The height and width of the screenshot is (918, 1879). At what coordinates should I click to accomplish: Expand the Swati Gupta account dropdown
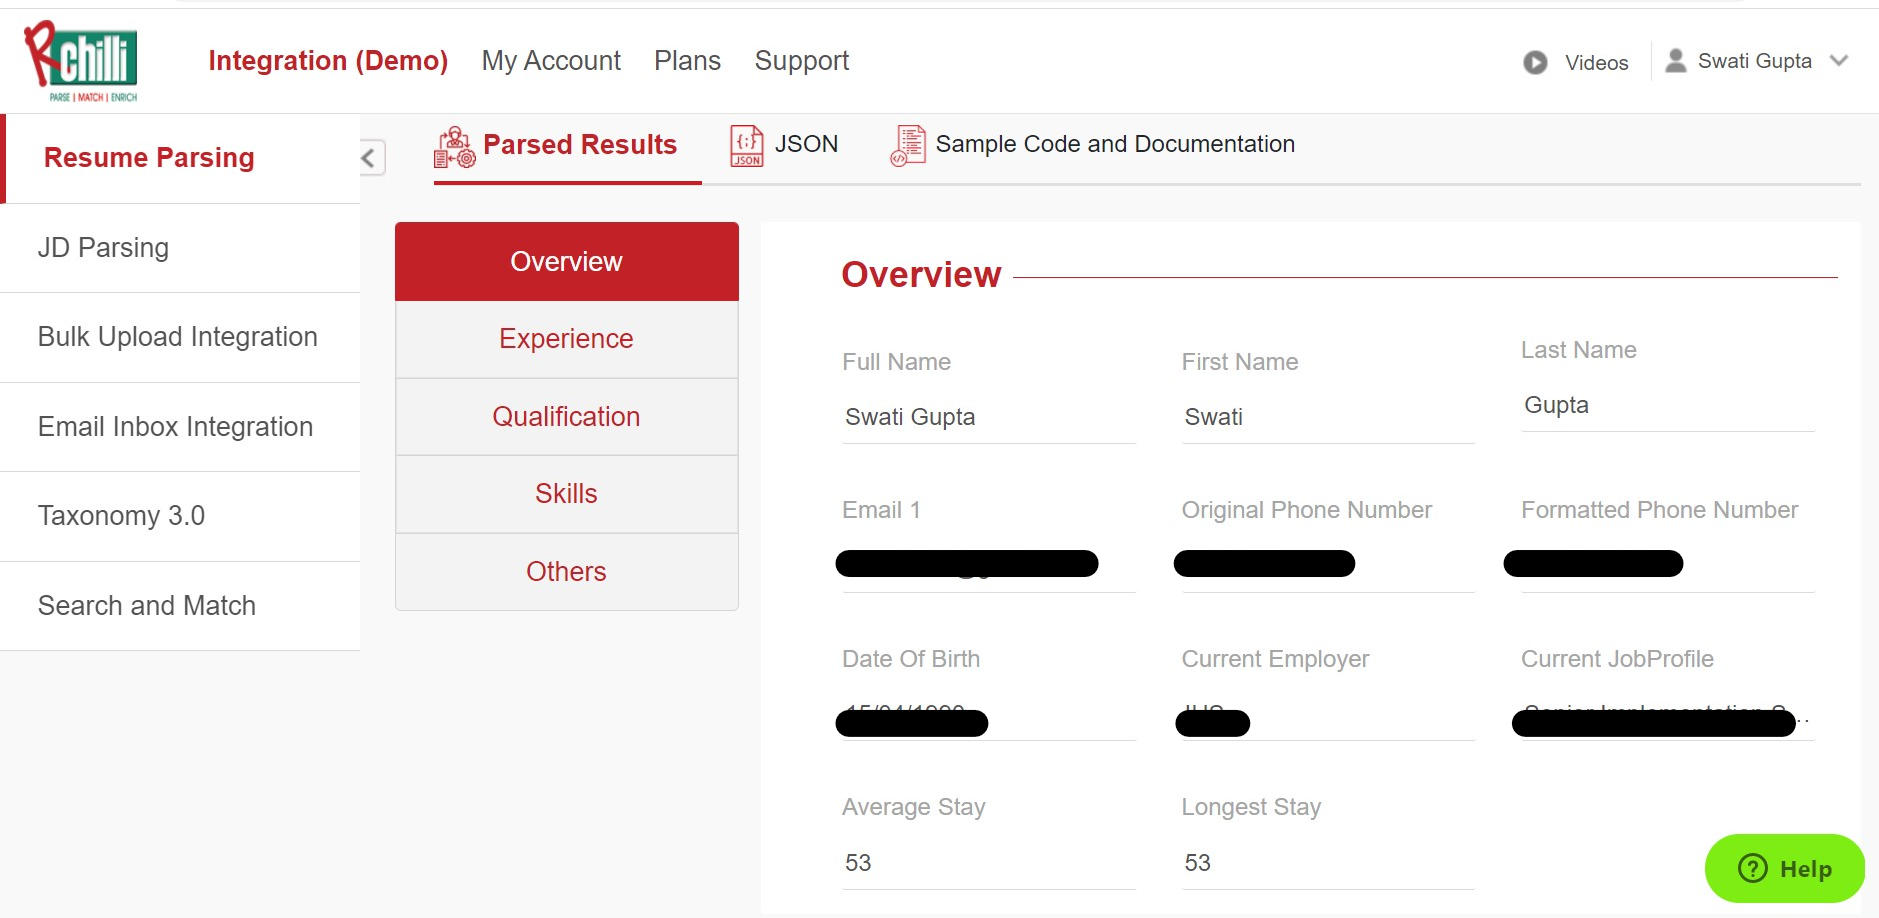(1839, 61)
